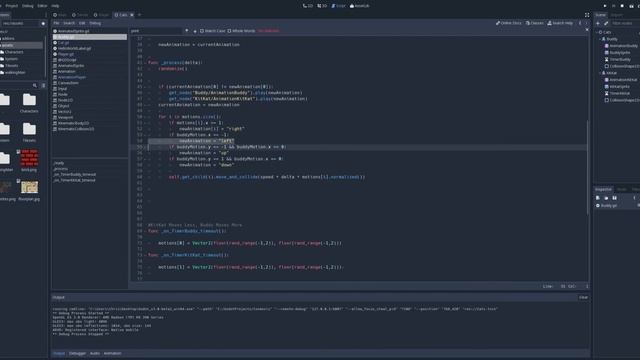Image resolution: width=640 pixels, height=360 pixels.
Task: Add a new node in Scene dock
Action: click(x=598, y=23)
